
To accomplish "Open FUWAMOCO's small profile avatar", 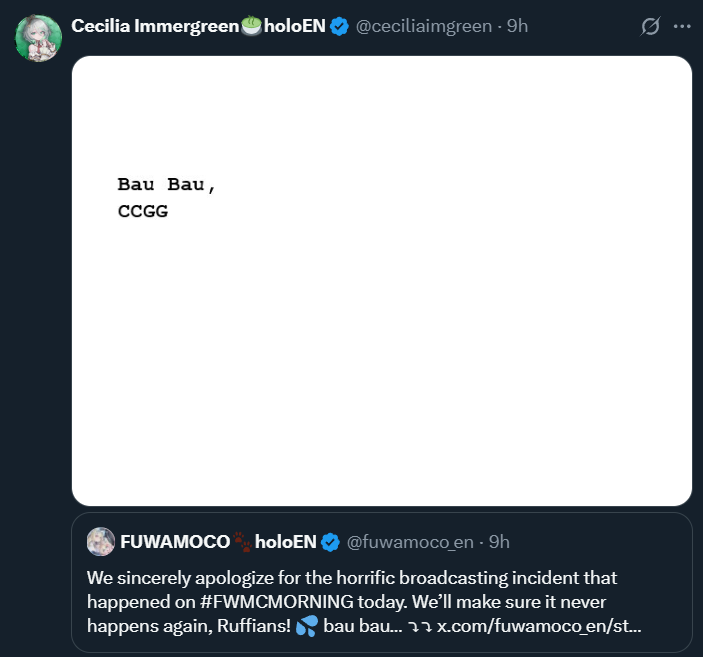I will pos(100,542).
